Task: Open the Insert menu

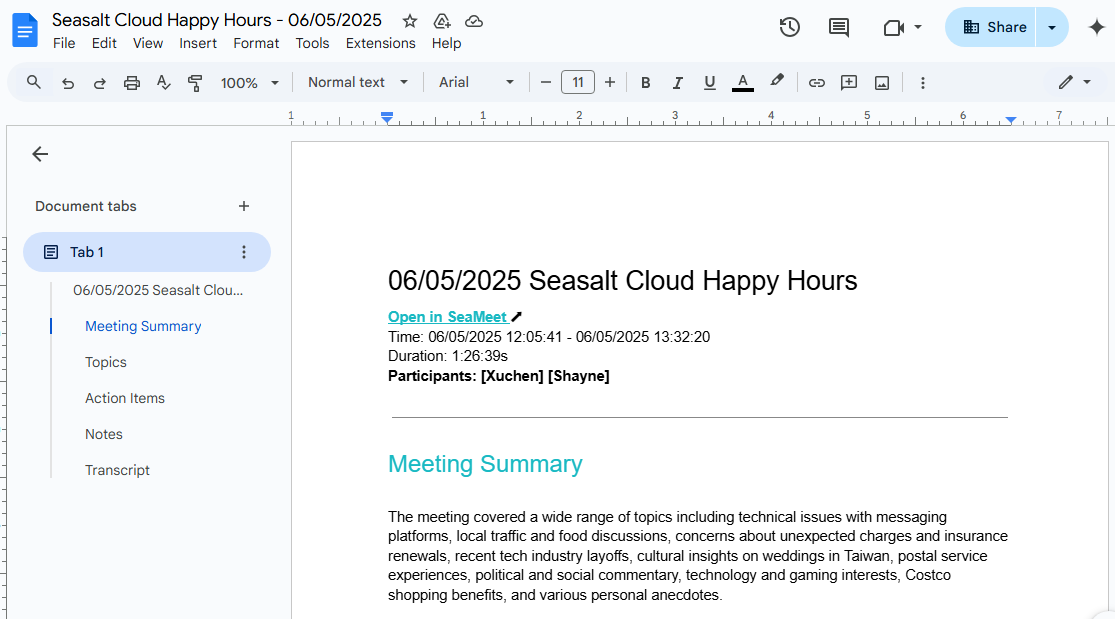Action: 198,43
